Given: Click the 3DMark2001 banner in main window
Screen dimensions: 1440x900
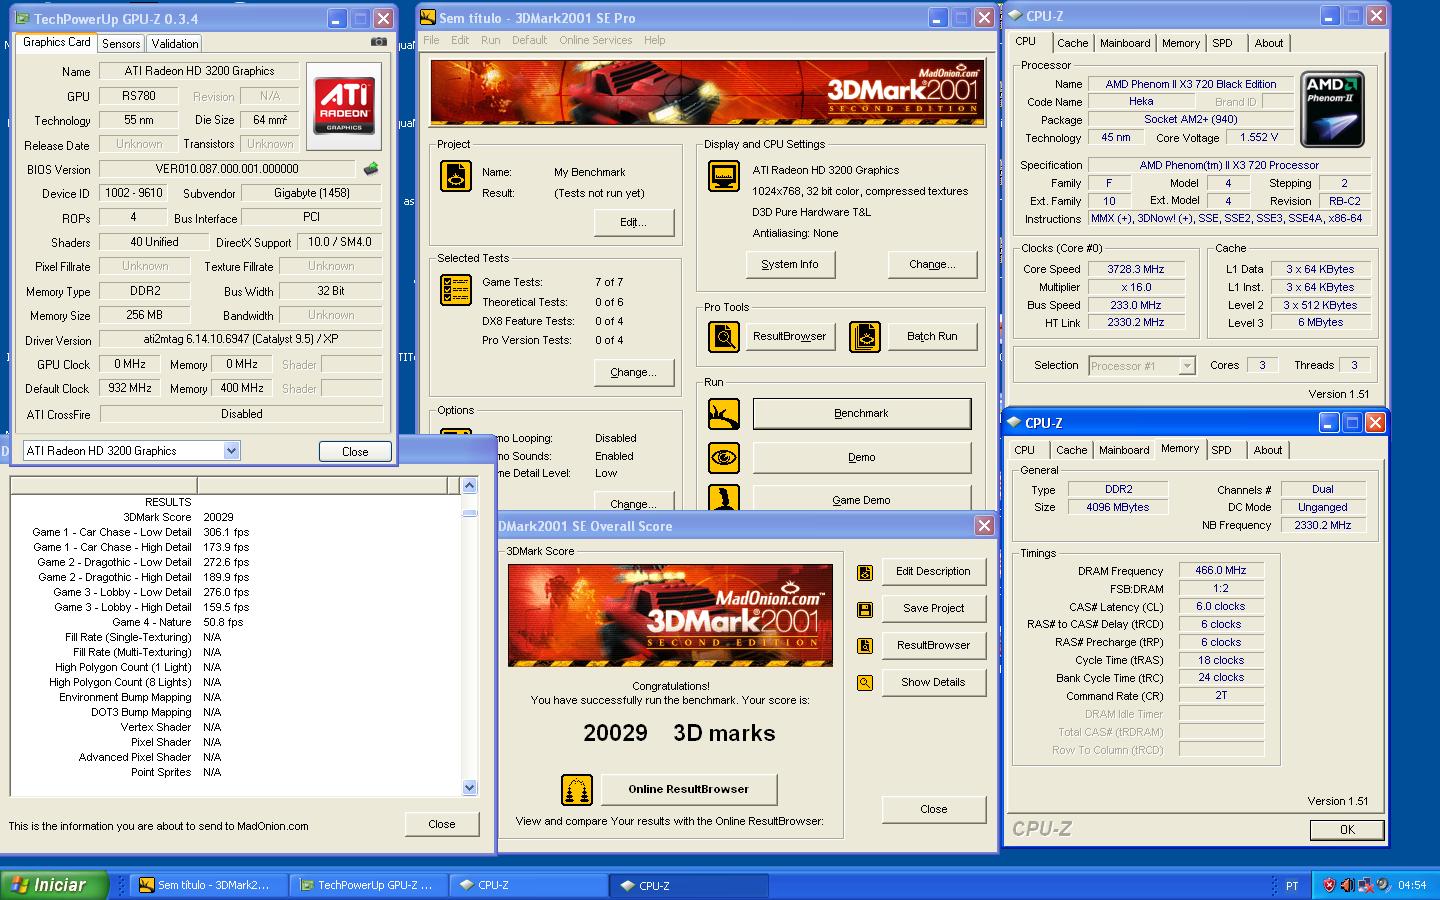Looking at the screenshot, I should (x=708, y=93).
